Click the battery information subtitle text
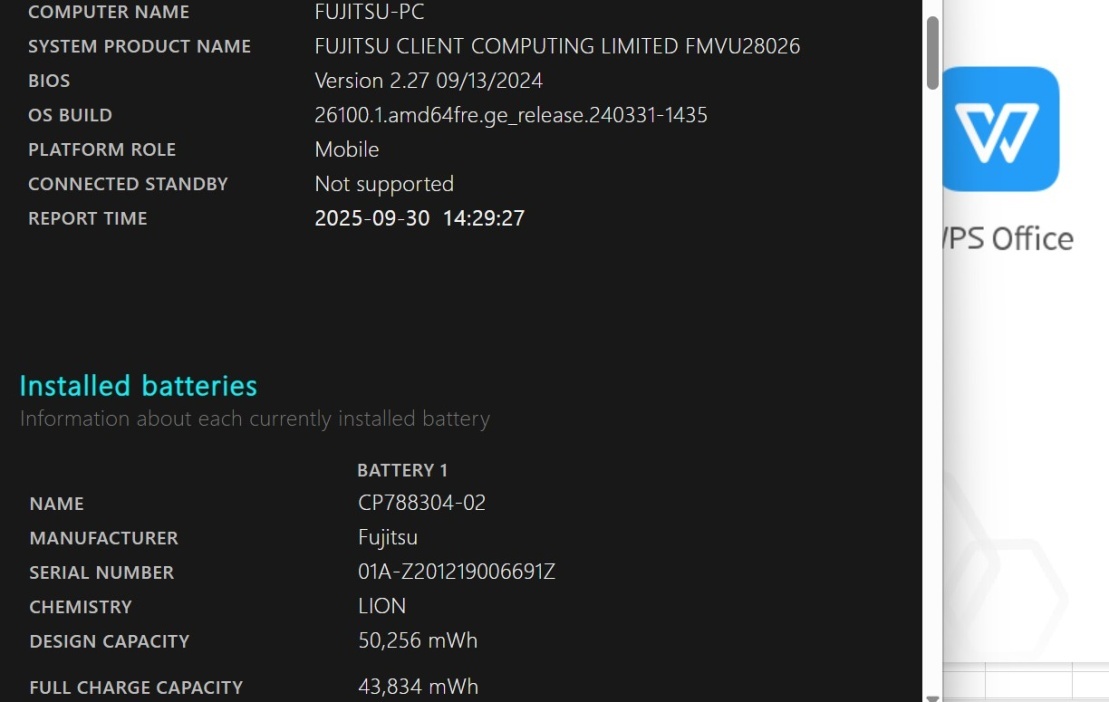 [x=254, y=419]
